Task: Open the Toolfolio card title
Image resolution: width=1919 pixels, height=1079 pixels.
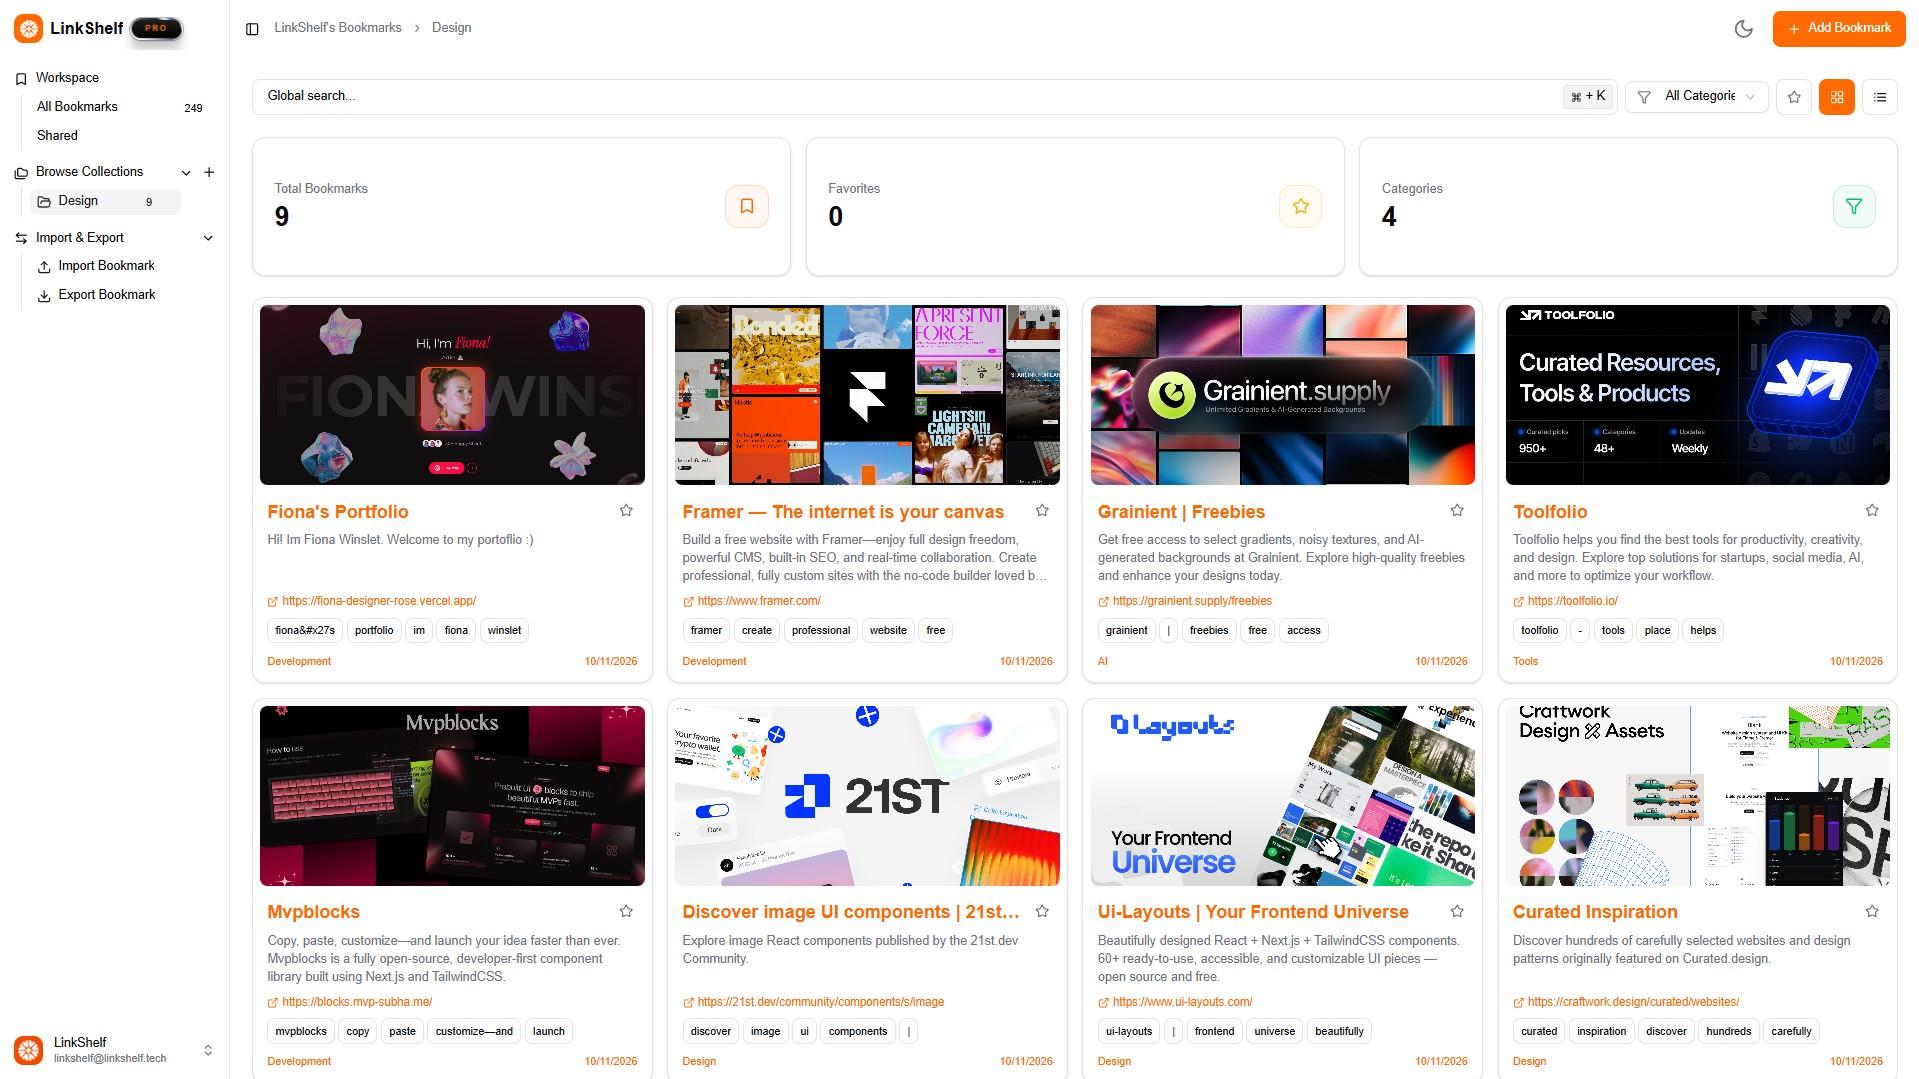Action: click(x=1550, y=512)
